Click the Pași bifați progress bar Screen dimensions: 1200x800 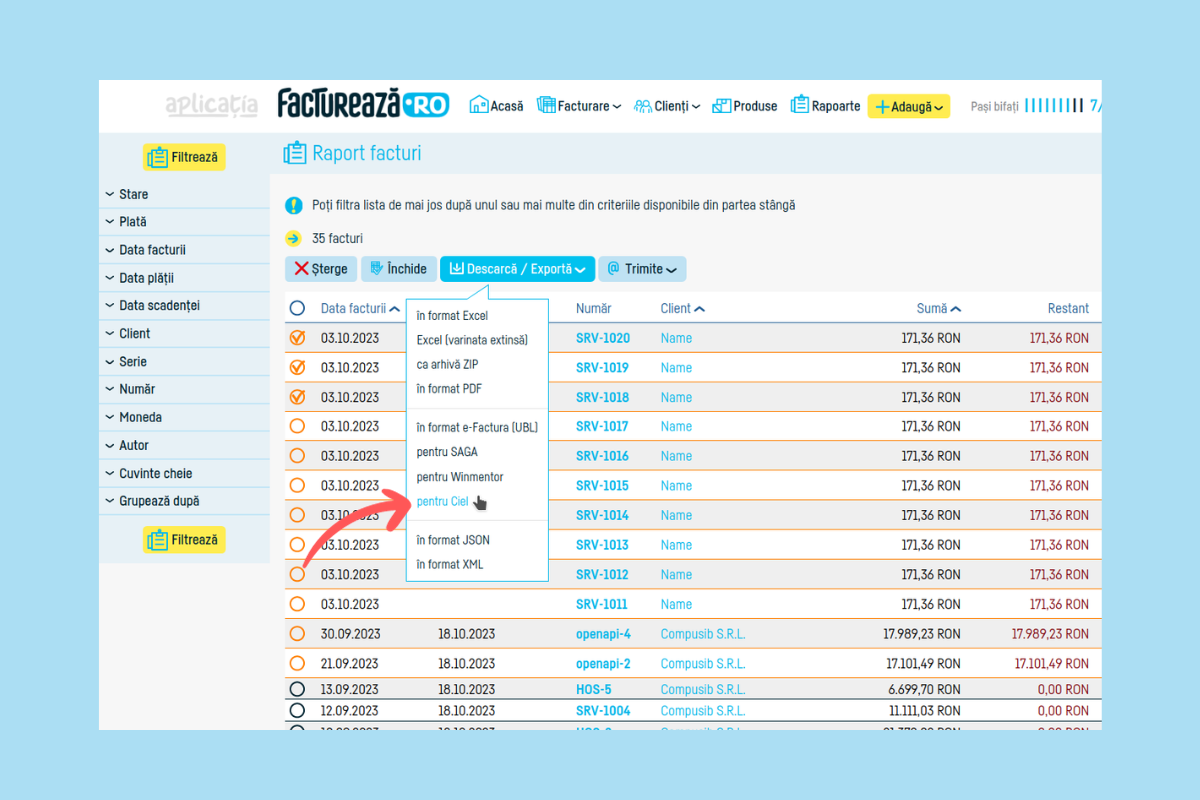[x=1052, y=106]
